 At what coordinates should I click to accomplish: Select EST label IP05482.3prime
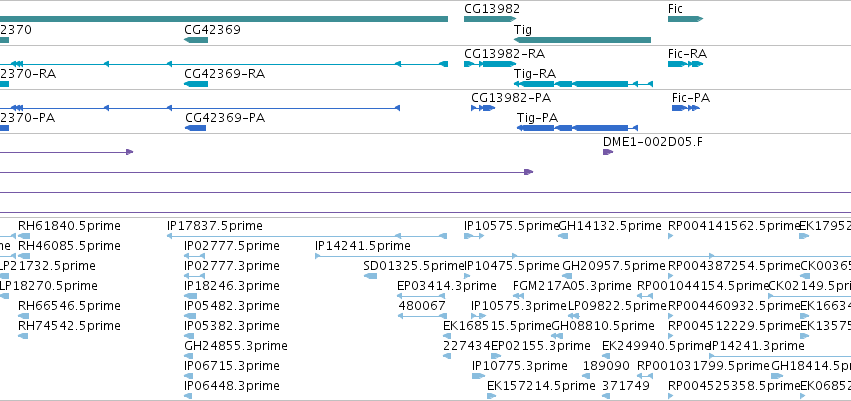pos(232,306)
